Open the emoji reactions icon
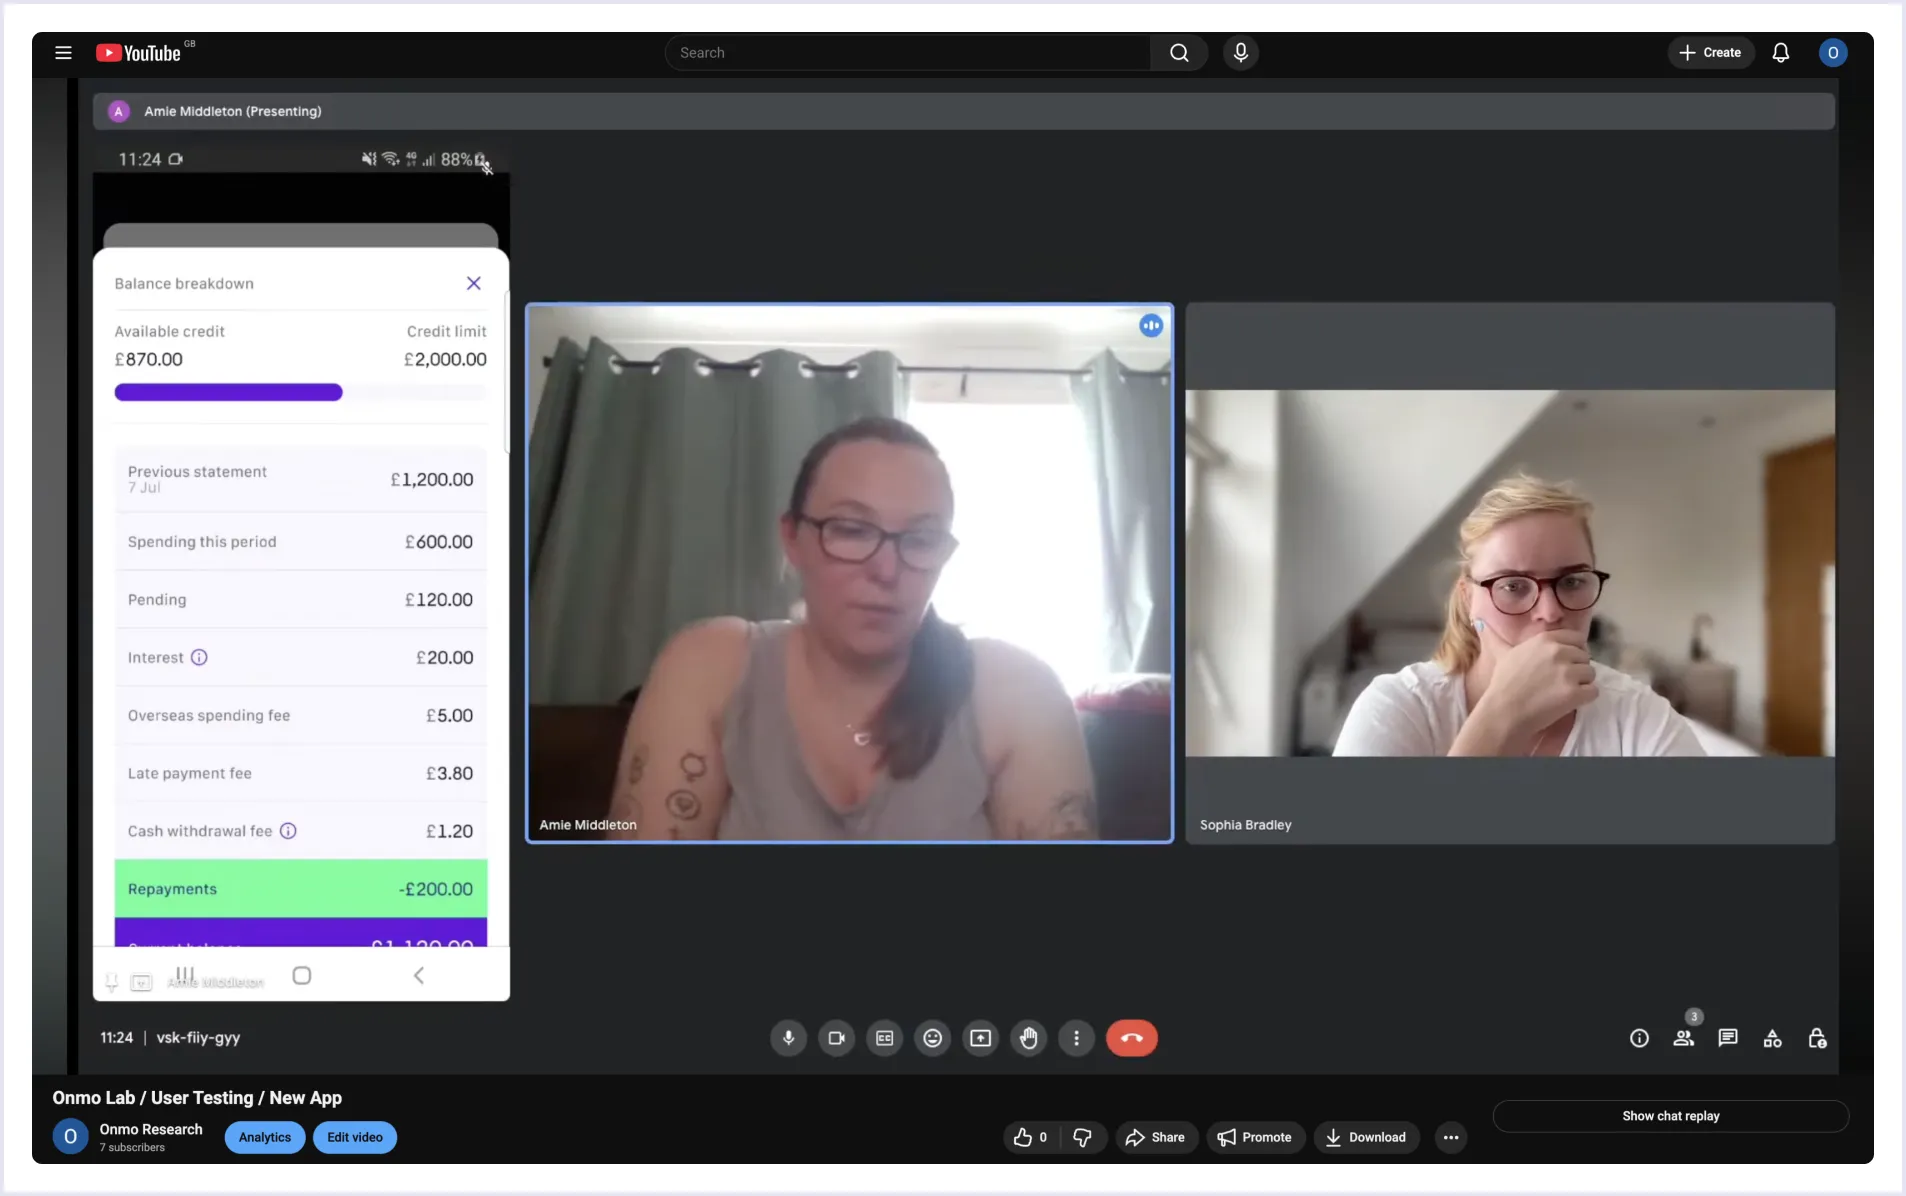 click(932, 1038)
